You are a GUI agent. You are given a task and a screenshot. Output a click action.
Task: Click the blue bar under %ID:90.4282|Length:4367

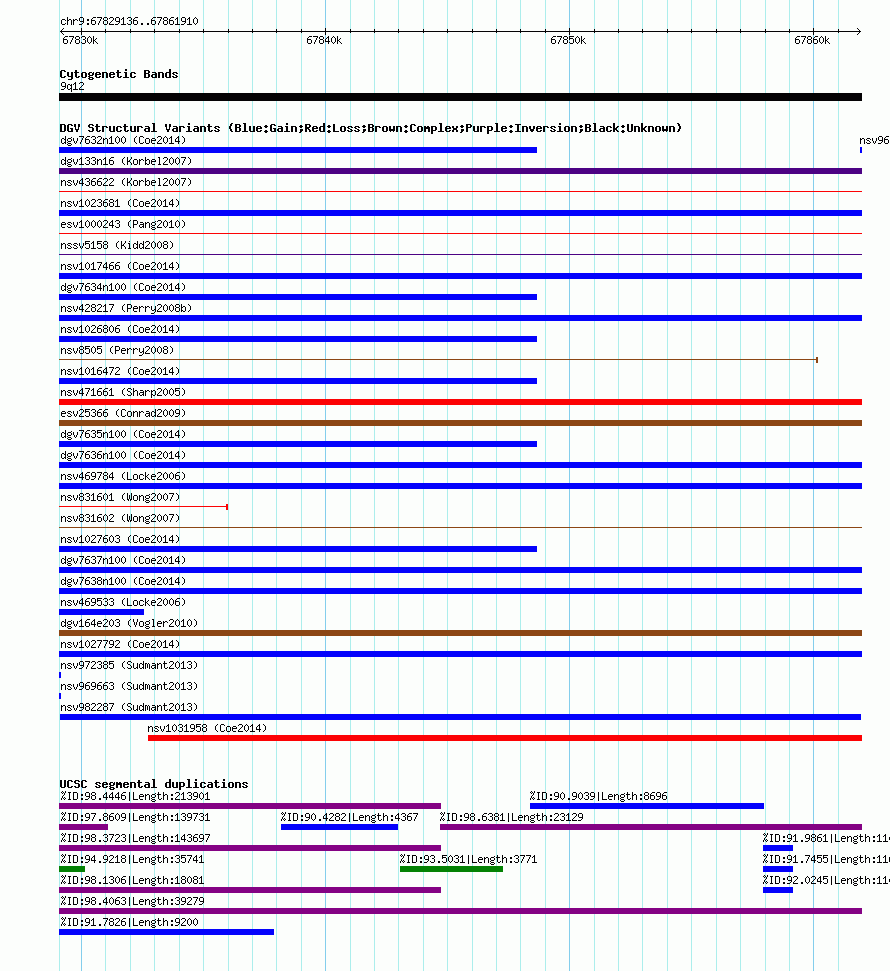(x=339, y=827)
